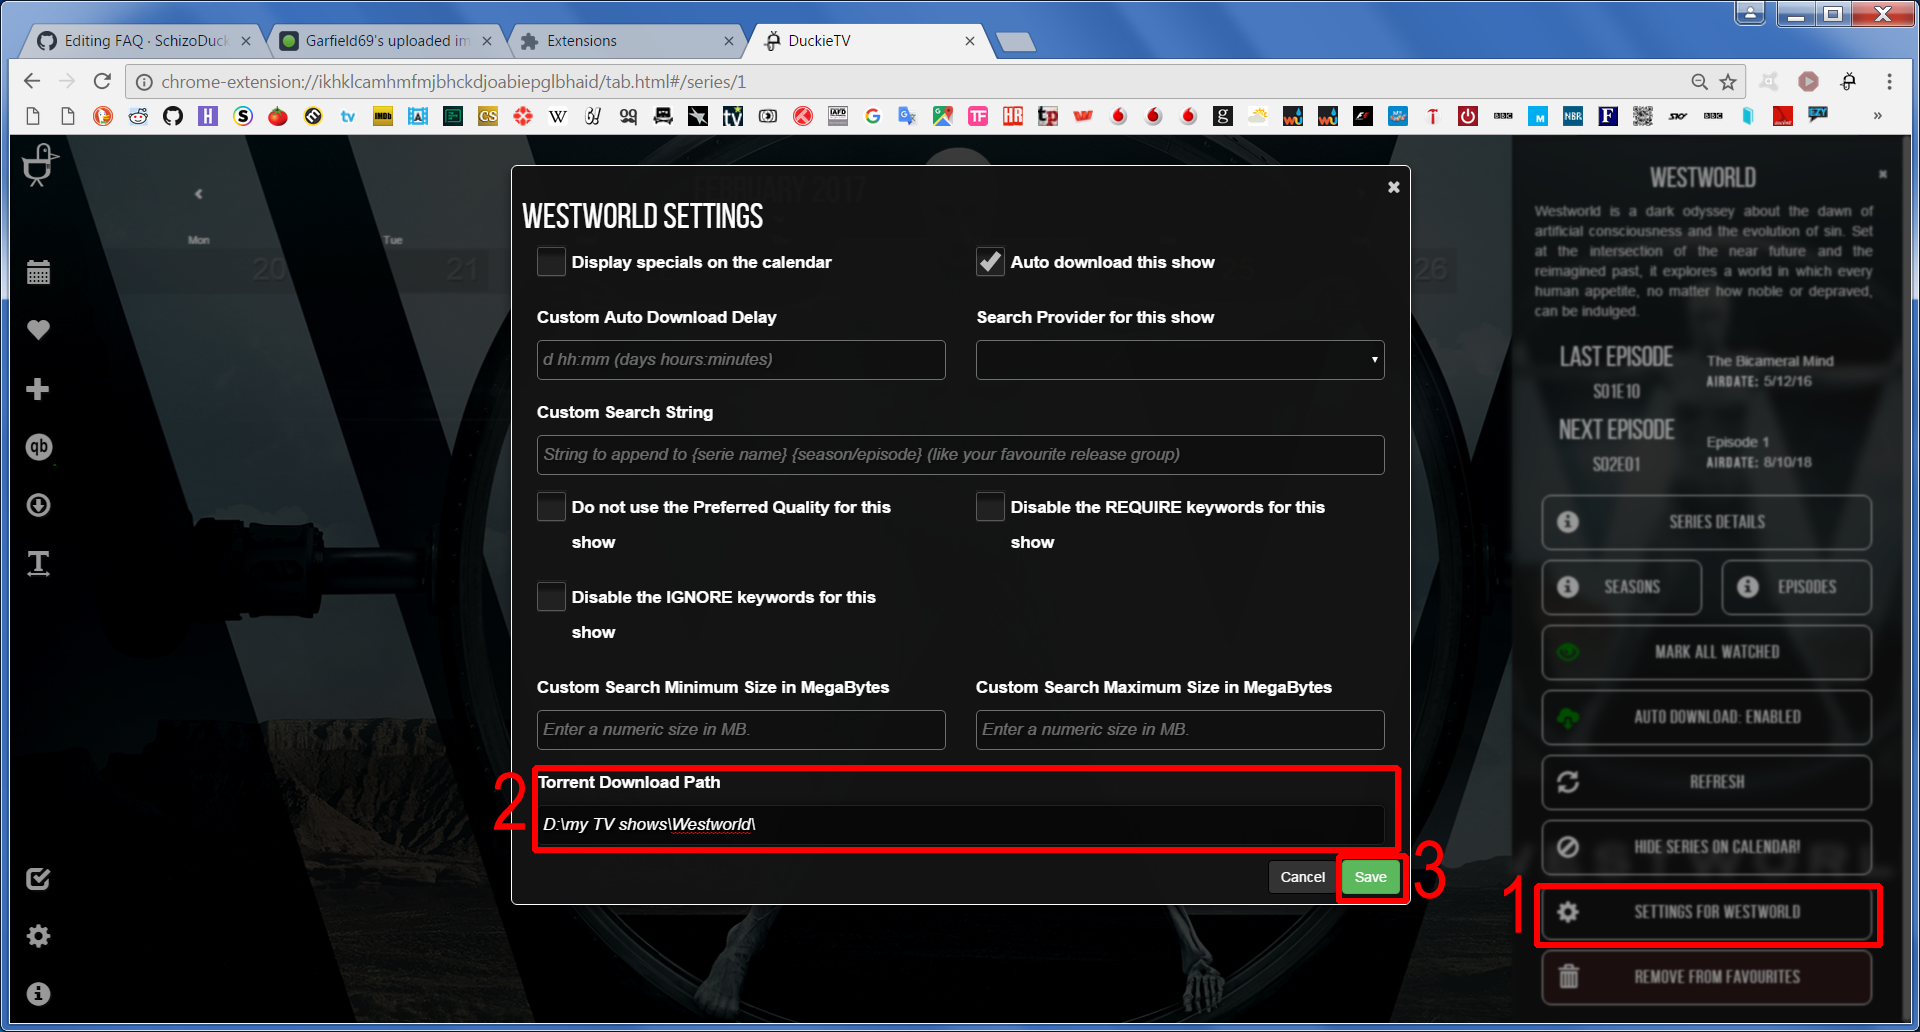Image resolution: width=1920 pixels, height=1032 pixels.
Task: Switch to Garfield69's uploaded images tab
Action: click(x=385, y=41)
